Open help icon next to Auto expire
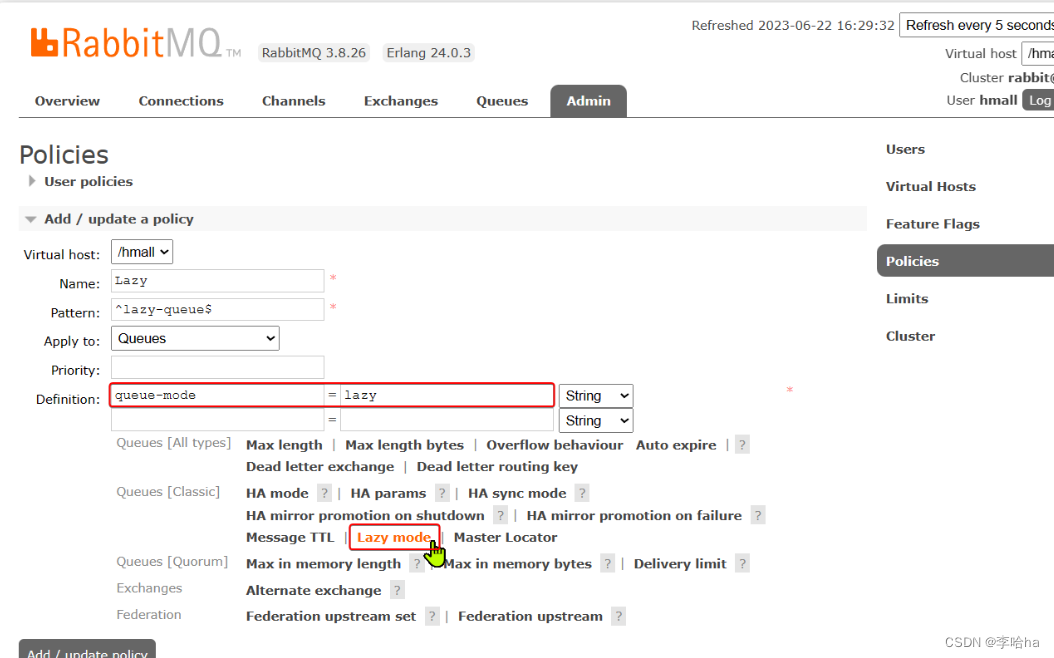The width and height of the screenshot is (1054, 658). pos(742,445)
